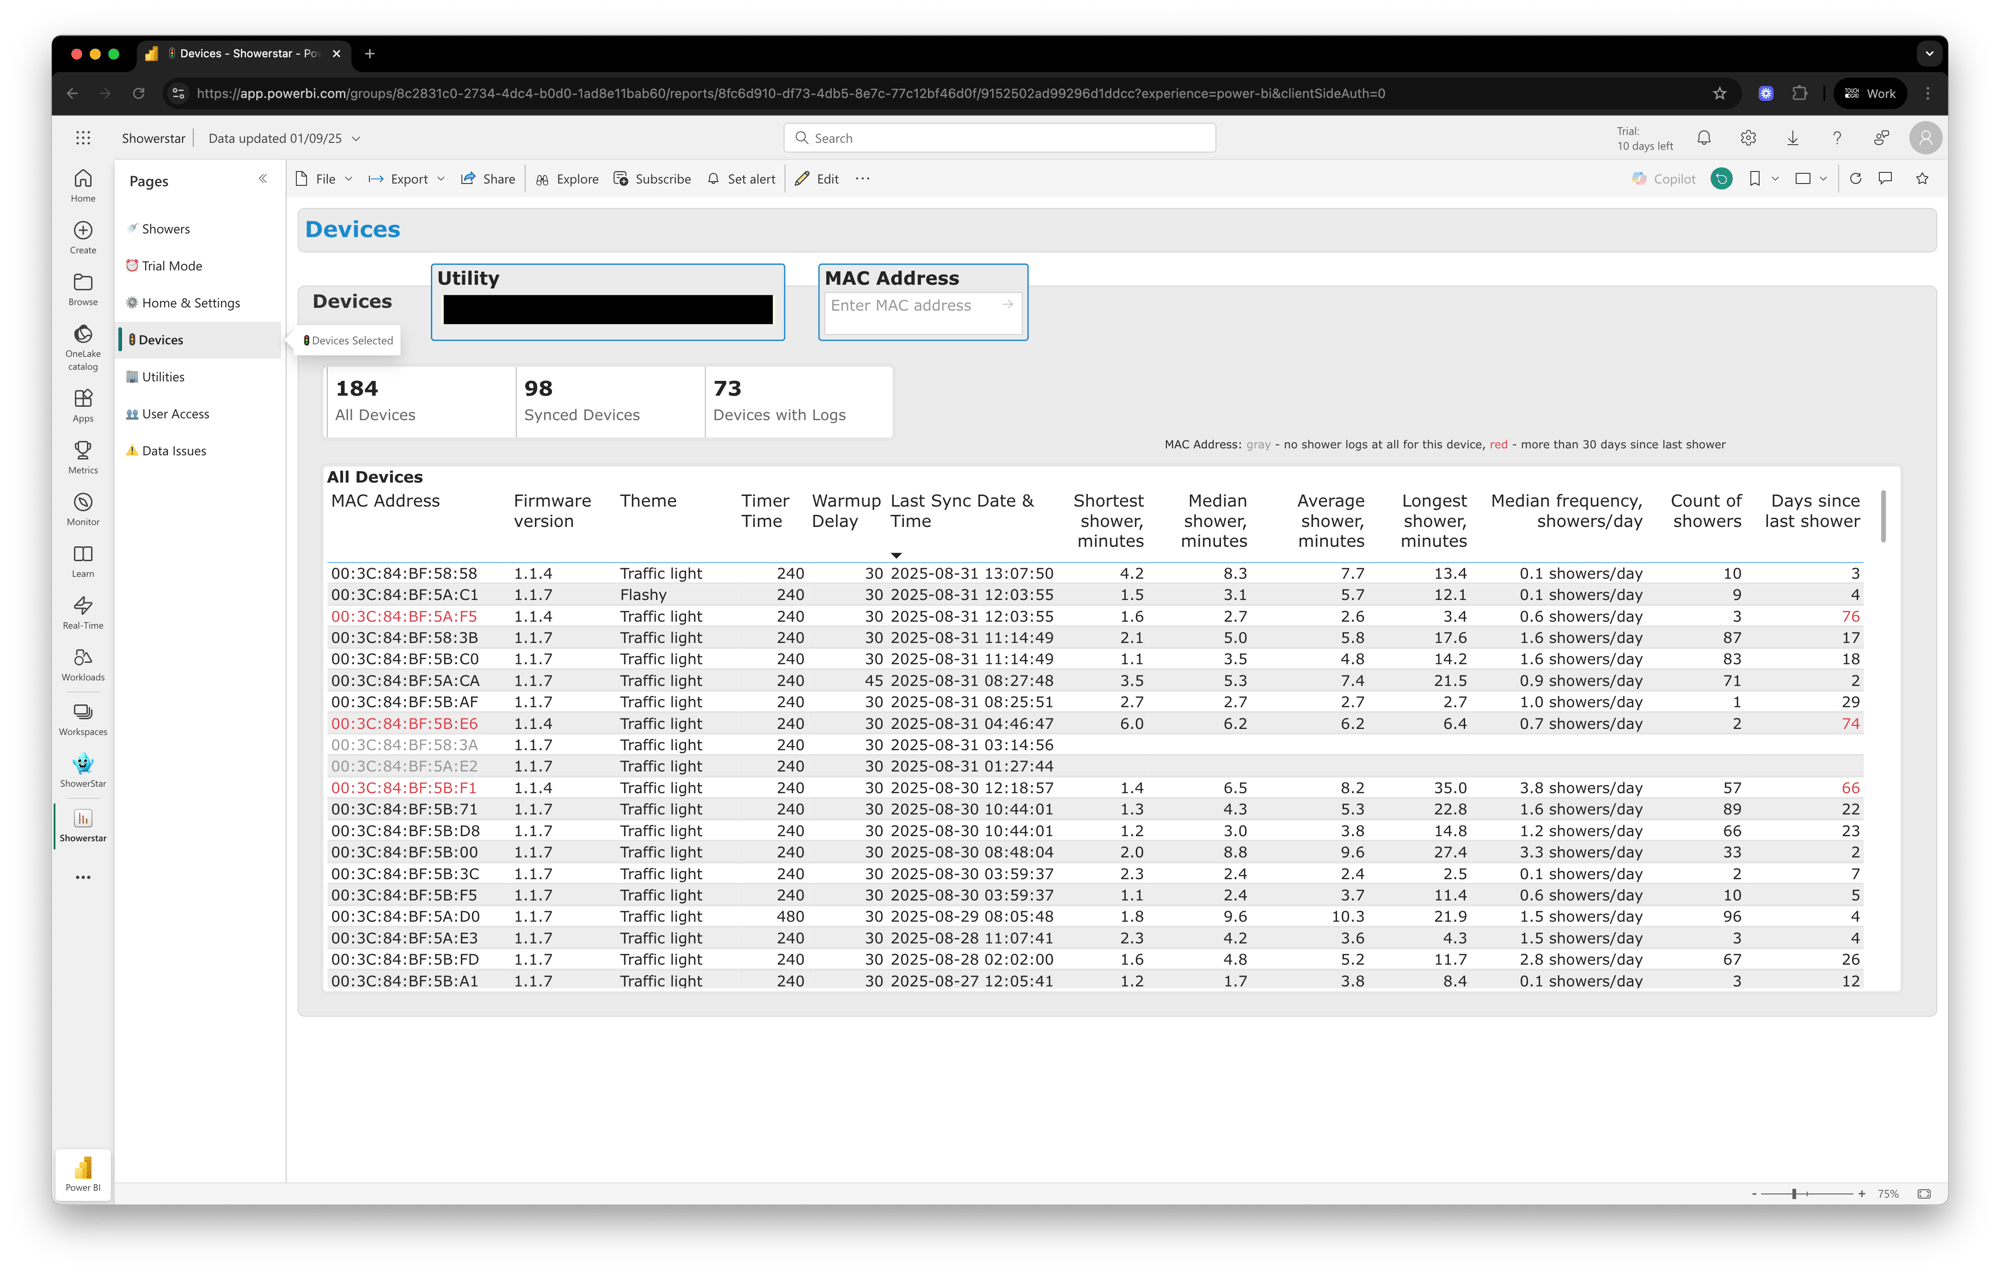Select the 184 All Devices card

(x=421, y=401)
